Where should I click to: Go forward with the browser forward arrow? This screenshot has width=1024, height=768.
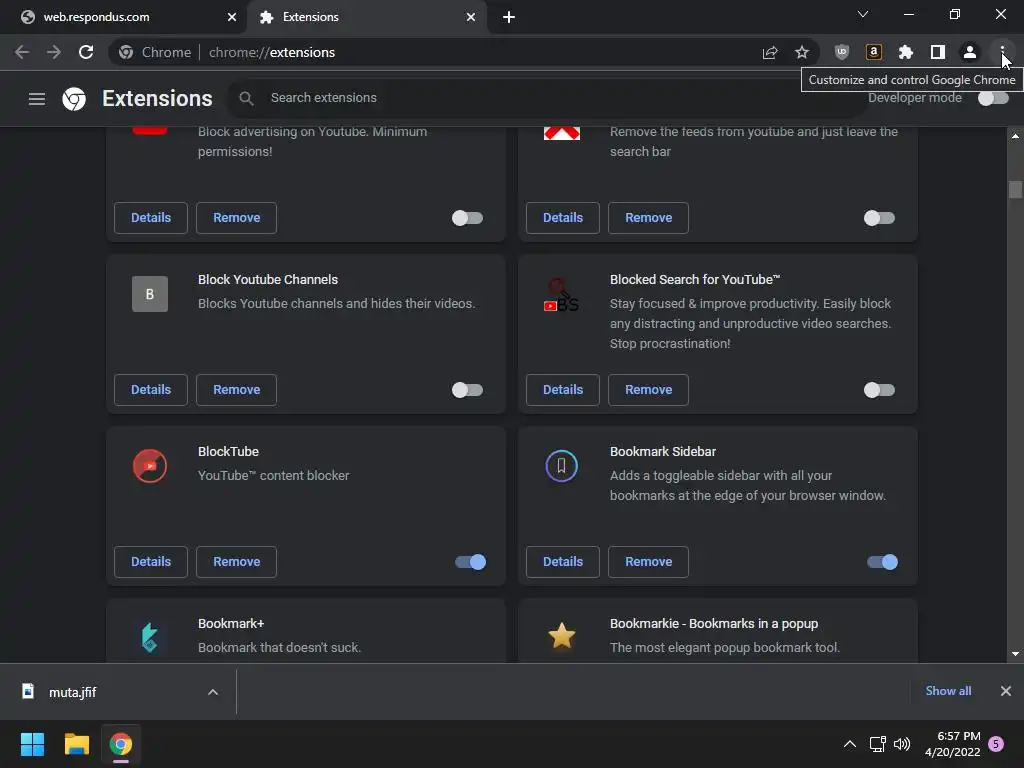pos(54,52)
